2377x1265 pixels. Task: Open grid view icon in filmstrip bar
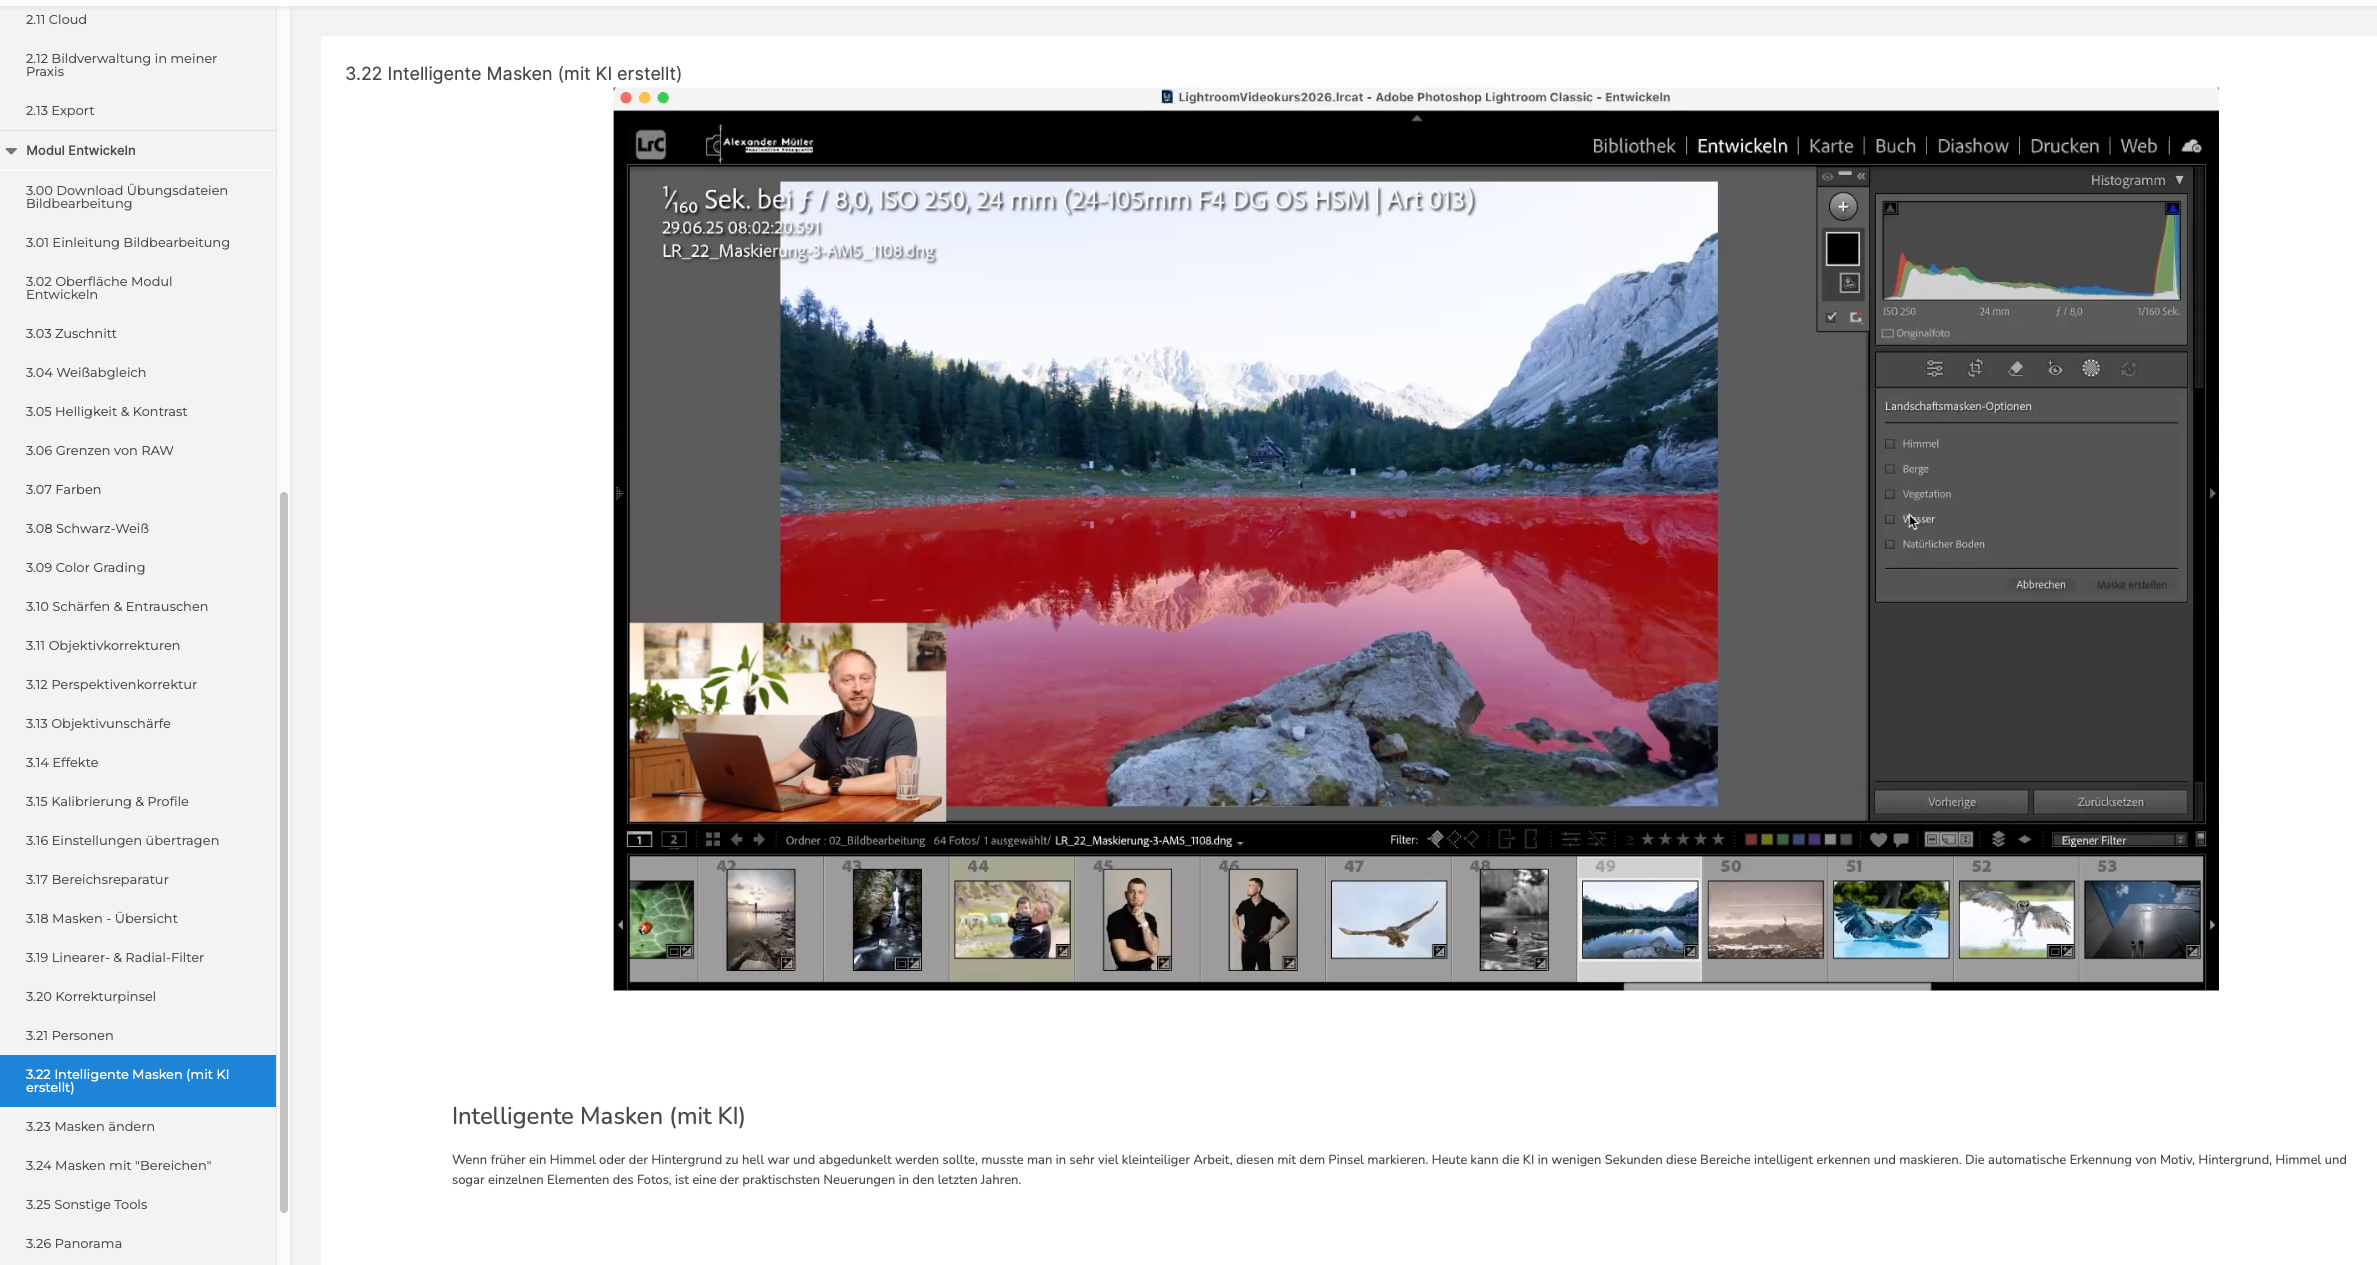click(x=713, y=840)
